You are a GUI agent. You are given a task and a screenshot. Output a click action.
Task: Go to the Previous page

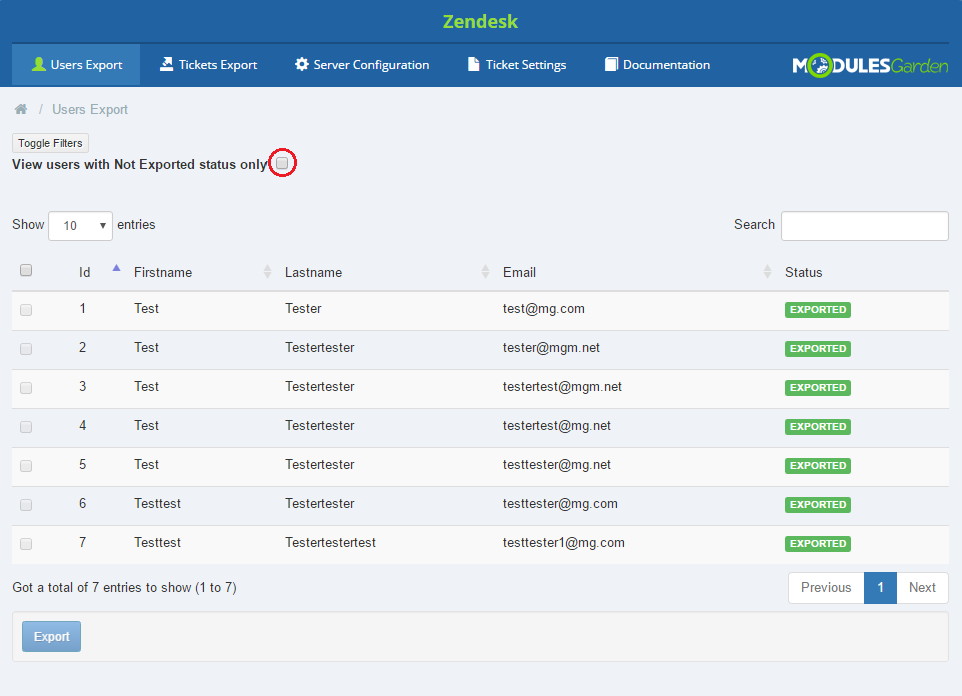(826, 587)
